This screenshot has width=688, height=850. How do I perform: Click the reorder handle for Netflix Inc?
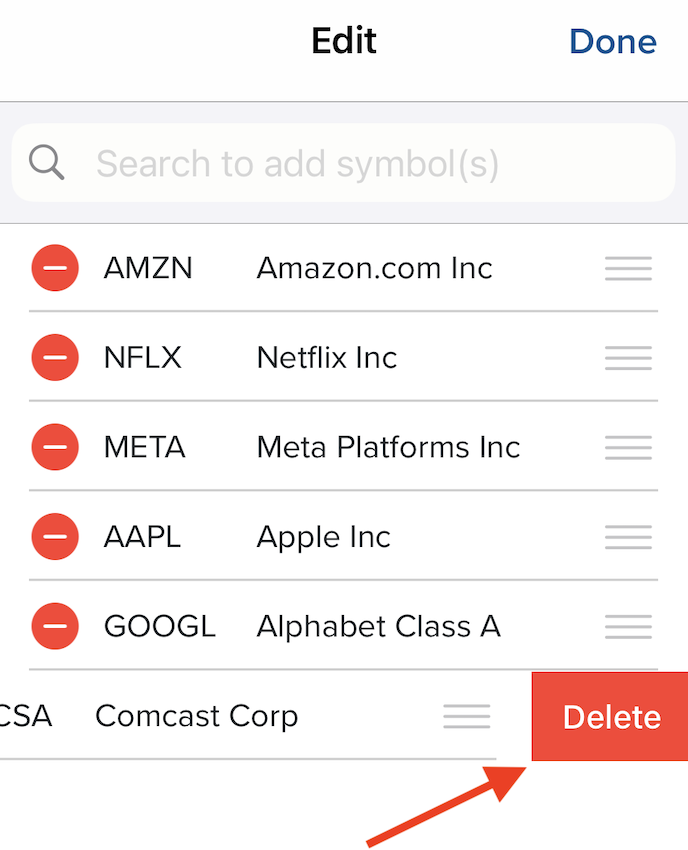coord(628,358)
